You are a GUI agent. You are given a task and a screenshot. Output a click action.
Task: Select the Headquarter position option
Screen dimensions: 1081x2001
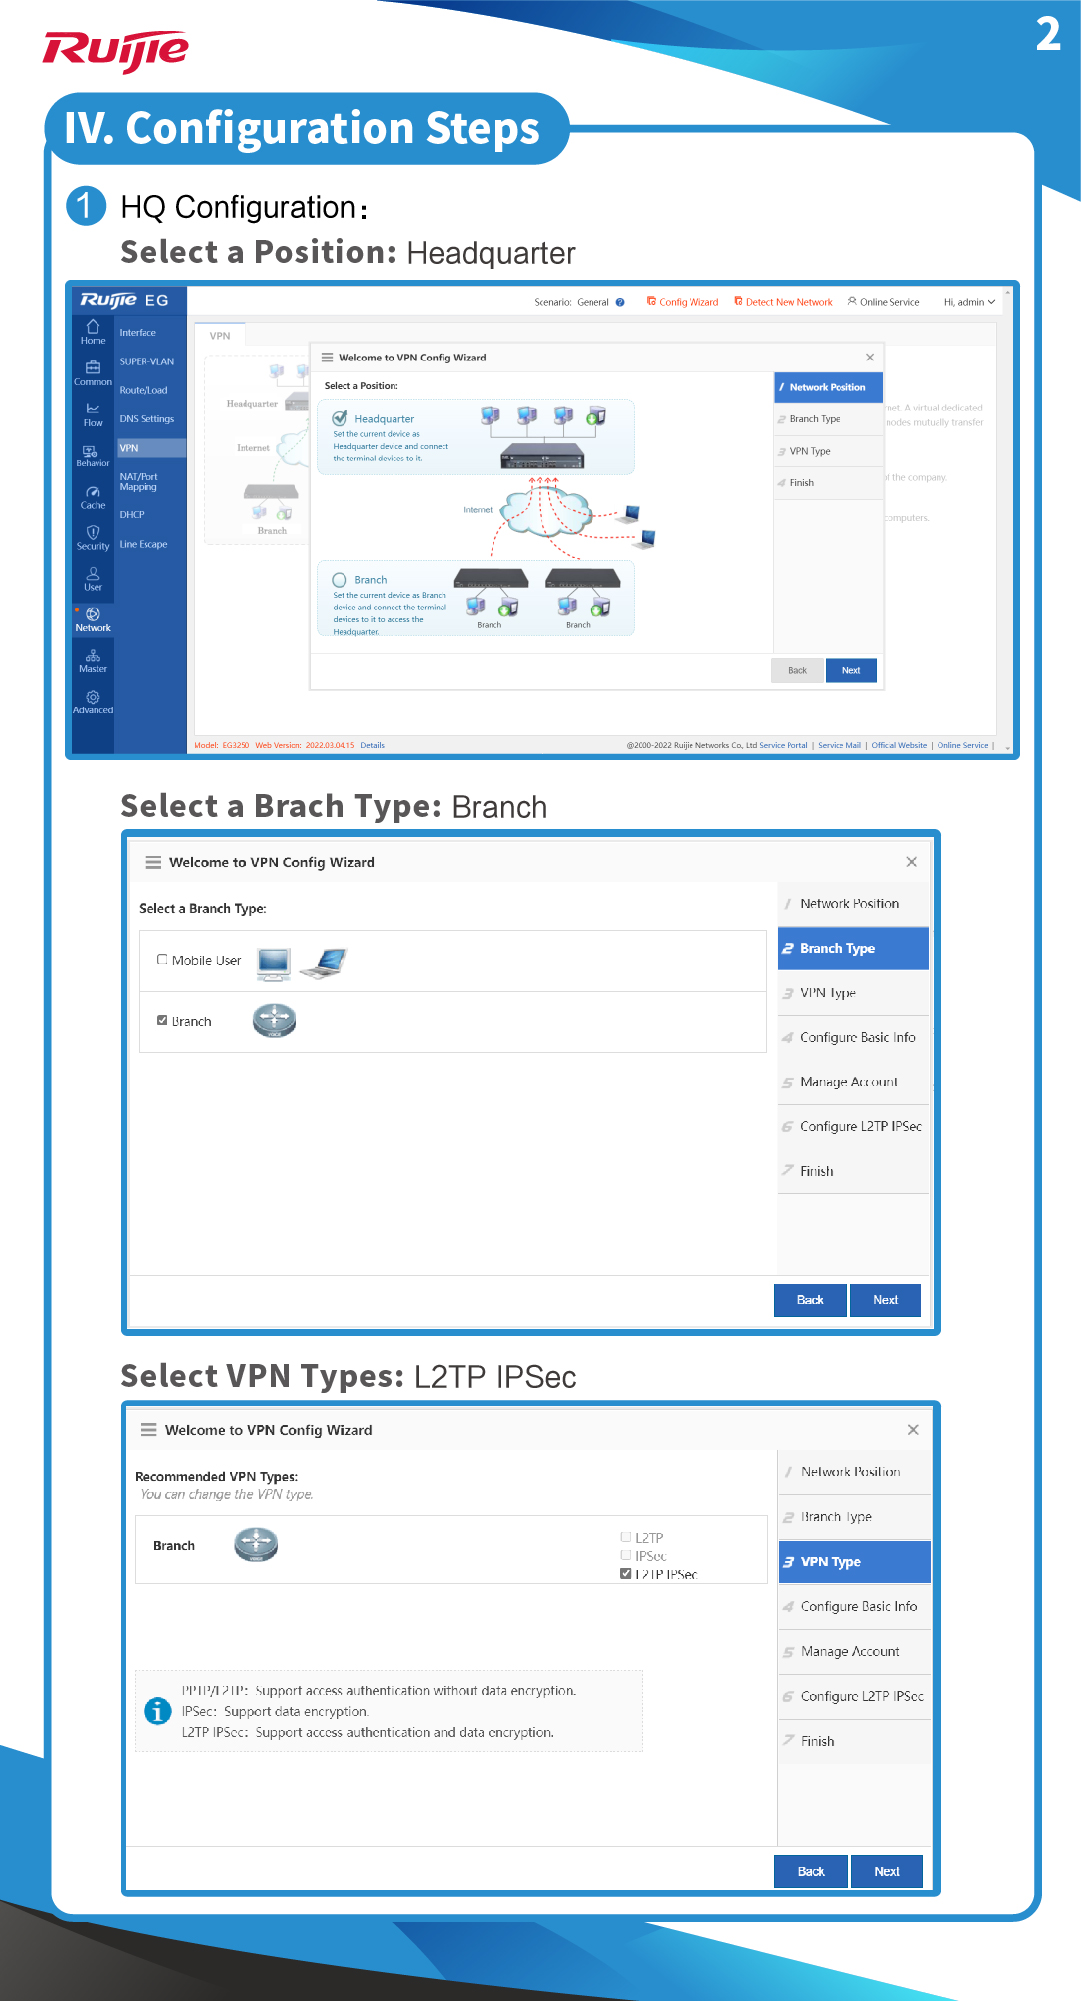(x=340, y=418)
